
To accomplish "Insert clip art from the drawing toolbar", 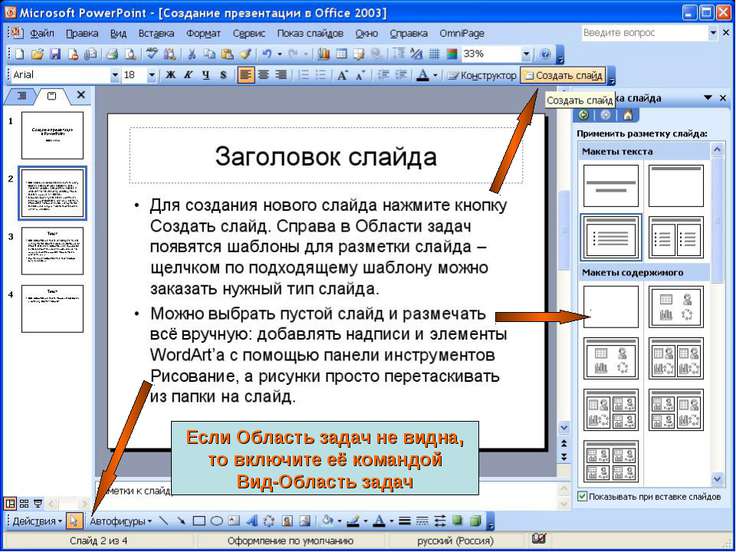I will pyautogui.click(x=287, y=521).
